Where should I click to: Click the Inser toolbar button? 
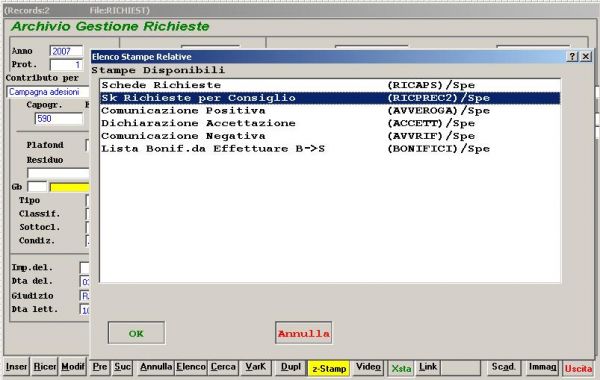click(16, 367)
